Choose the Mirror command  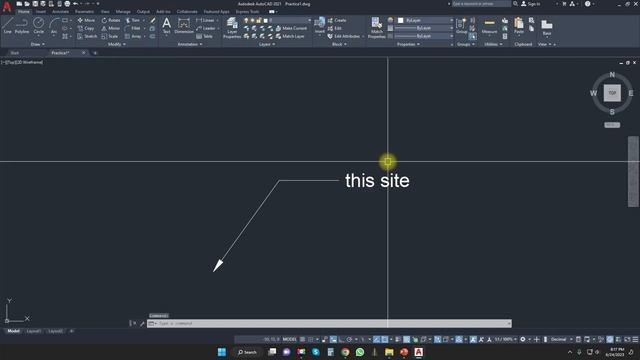[111, 28]
